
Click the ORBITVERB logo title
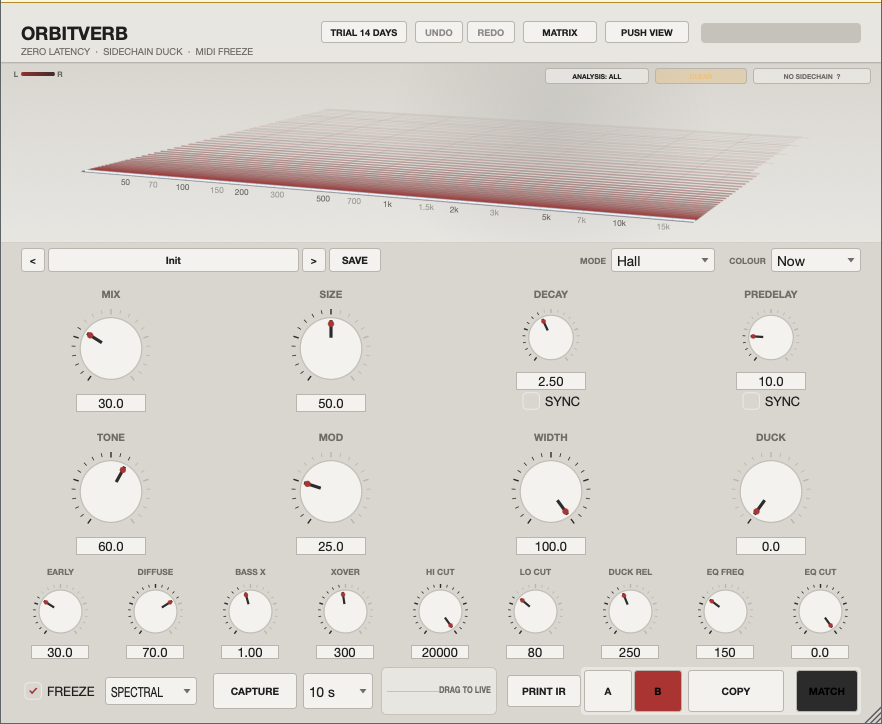tap(74, 33)
